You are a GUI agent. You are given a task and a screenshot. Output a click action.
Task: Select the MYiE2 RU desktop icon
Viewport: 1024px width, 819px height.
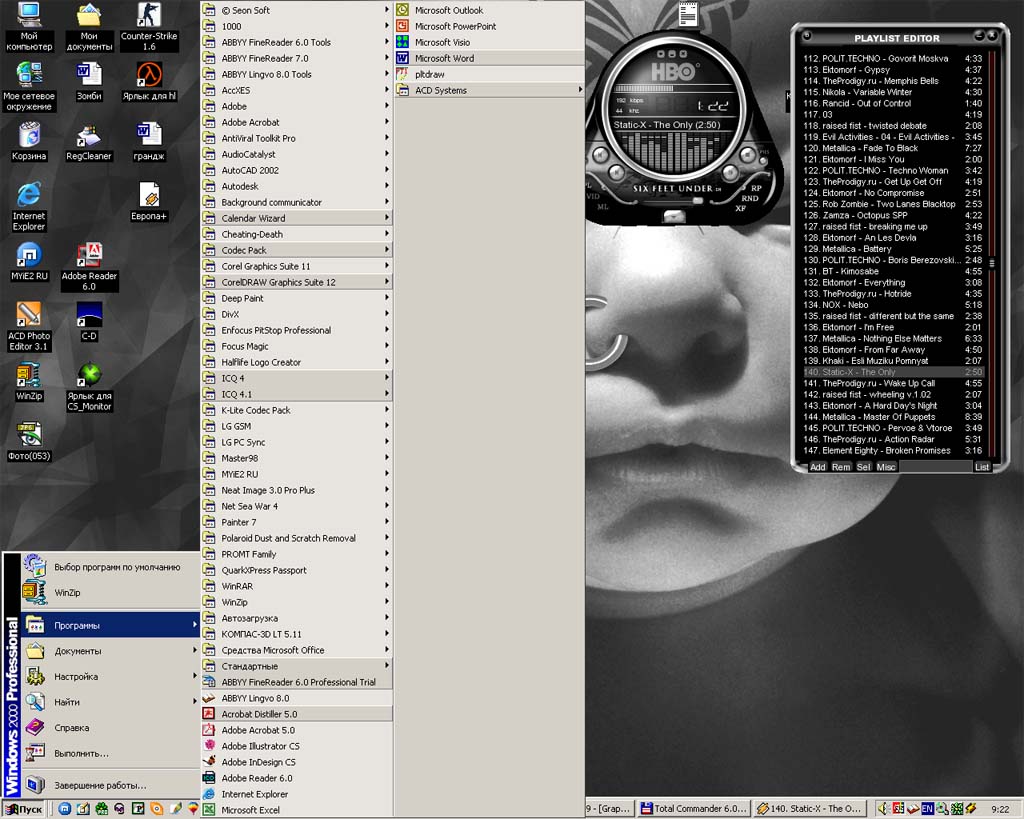click(29, 261)
